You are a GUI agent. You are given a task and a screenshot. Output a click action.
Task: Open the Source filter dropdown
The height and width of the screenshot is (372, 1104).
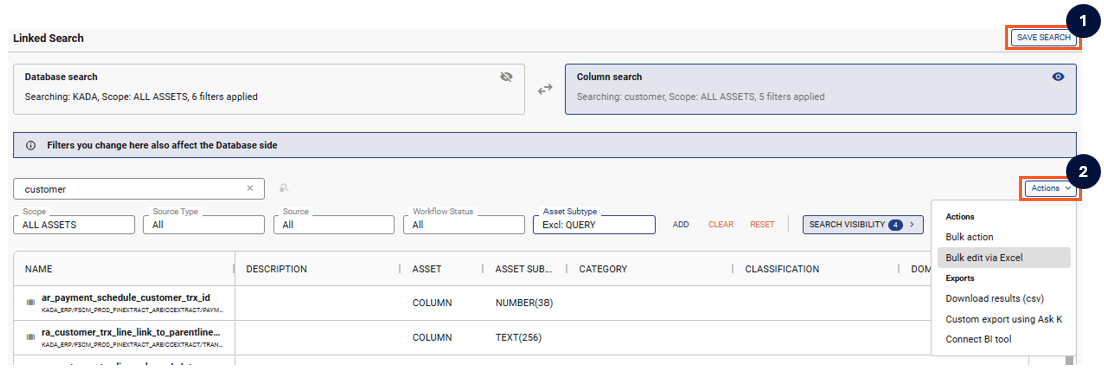[334, 225]
